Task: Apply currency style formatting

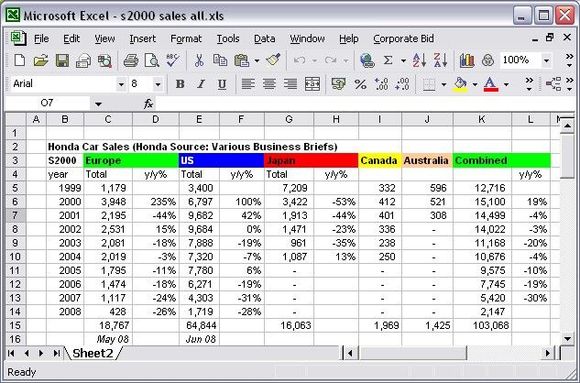Action: (338, 84)
